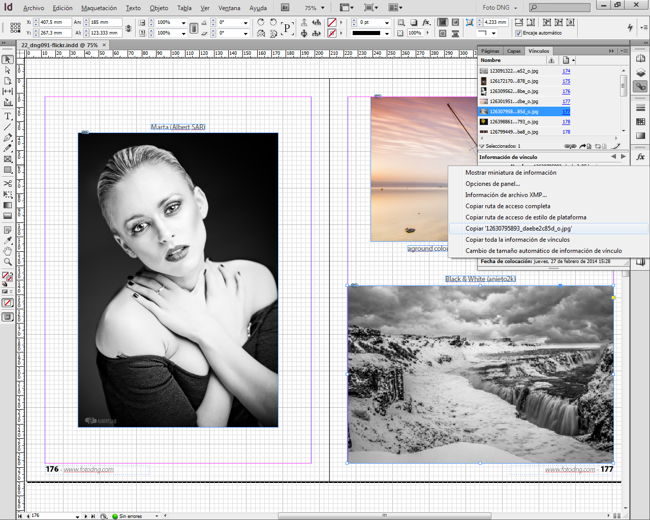Click the stroke color swatch in control bar
The height and width of the screenshot is (520, 650).
tap(332, 33)
